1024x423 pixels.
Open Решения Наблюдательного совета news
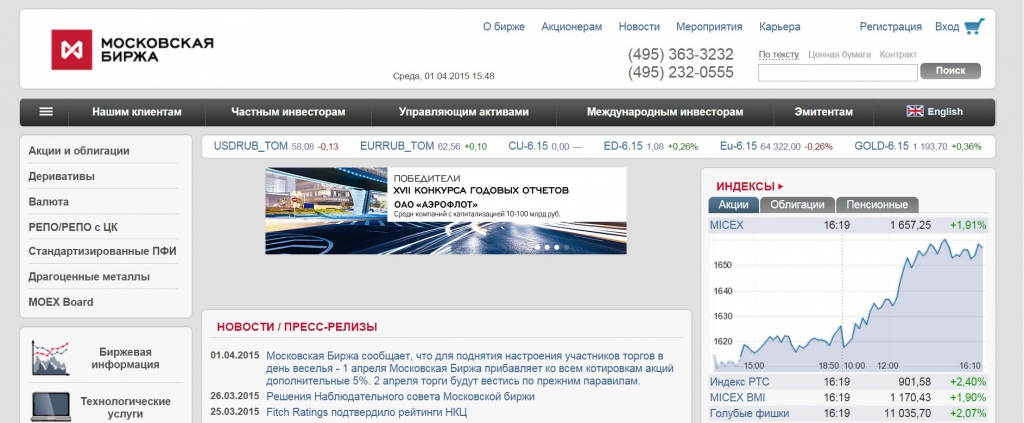tap(400, 396)
